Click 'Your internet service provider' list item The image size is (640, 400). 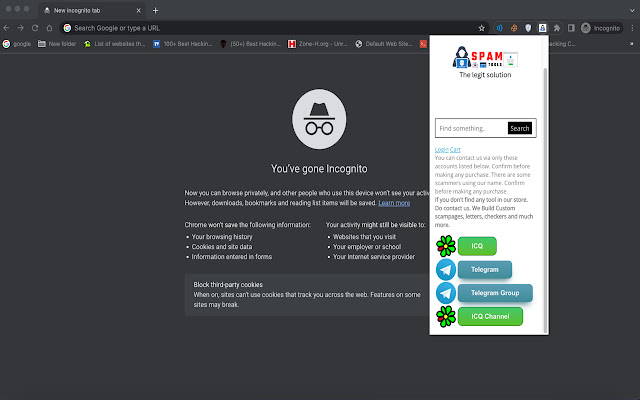pos(373,257)
